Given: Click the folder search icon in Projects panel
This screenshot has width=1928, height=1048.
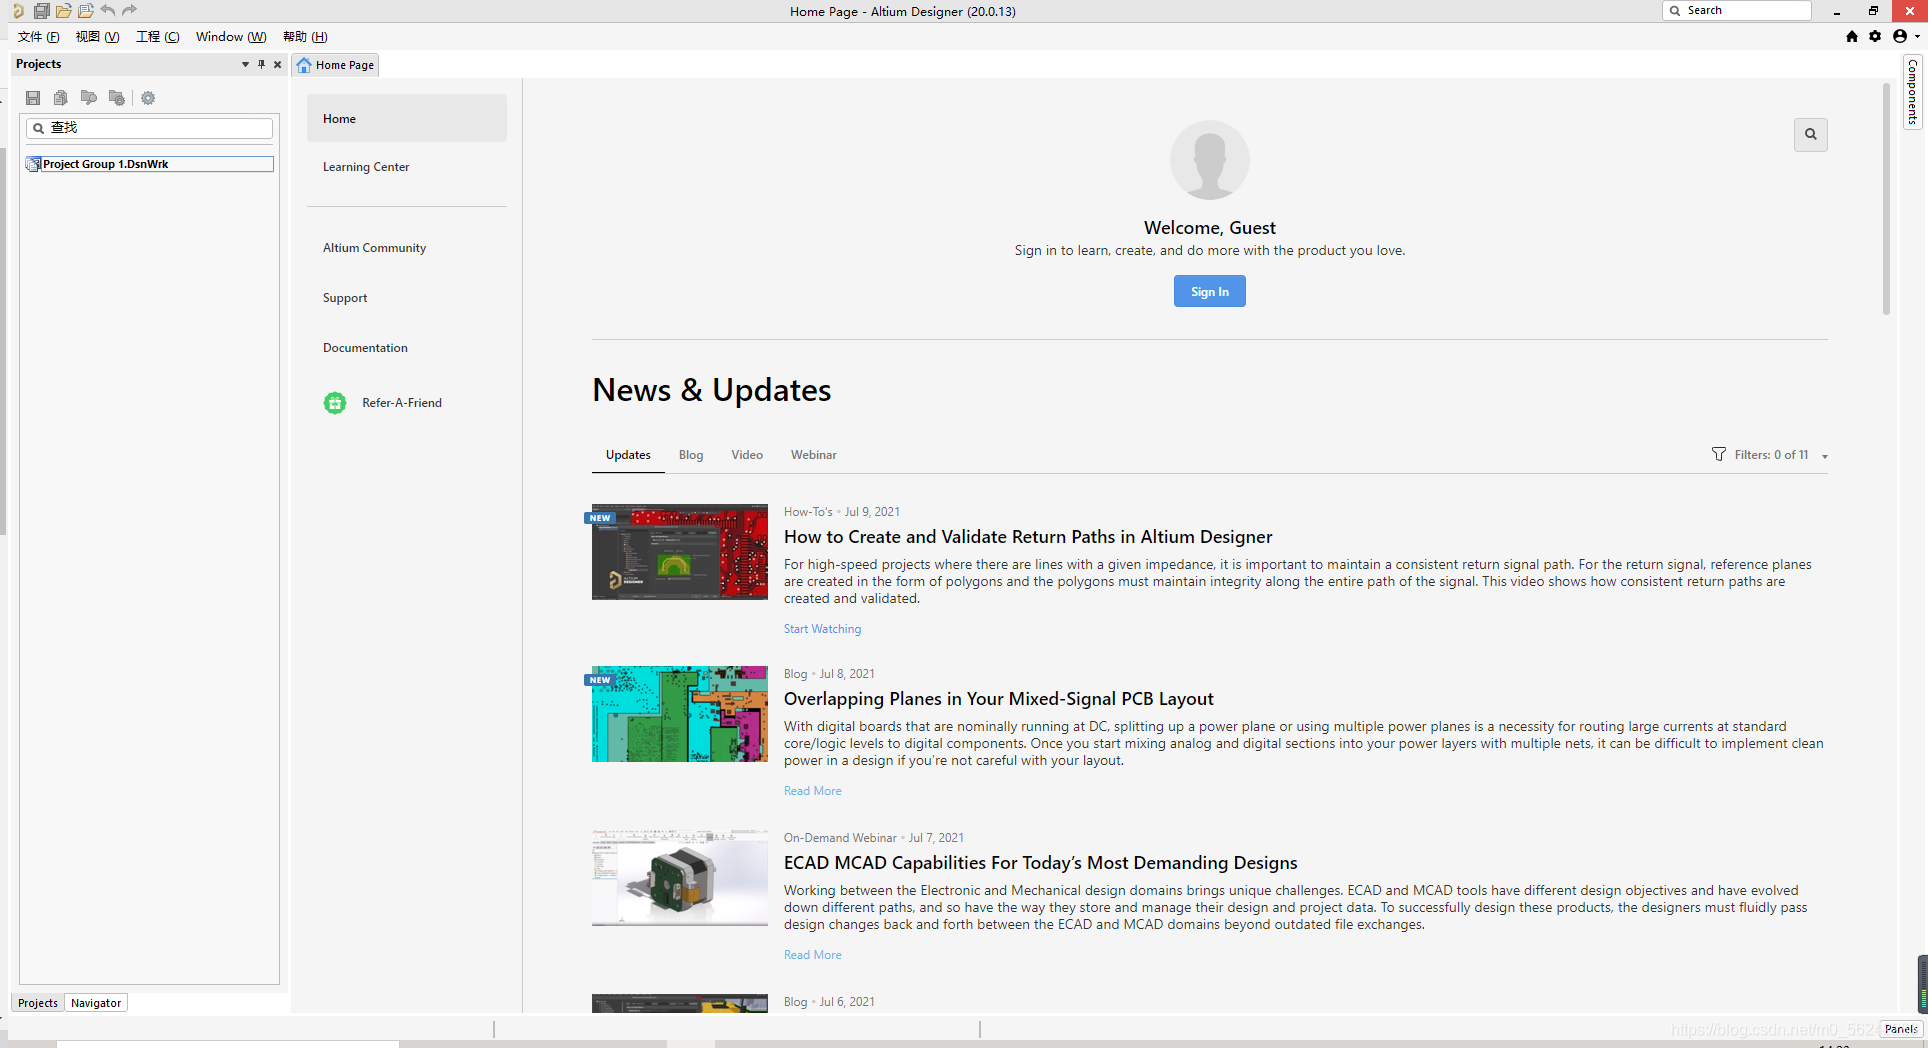Looking at the screenshot, I should click(x=89, y=98).
